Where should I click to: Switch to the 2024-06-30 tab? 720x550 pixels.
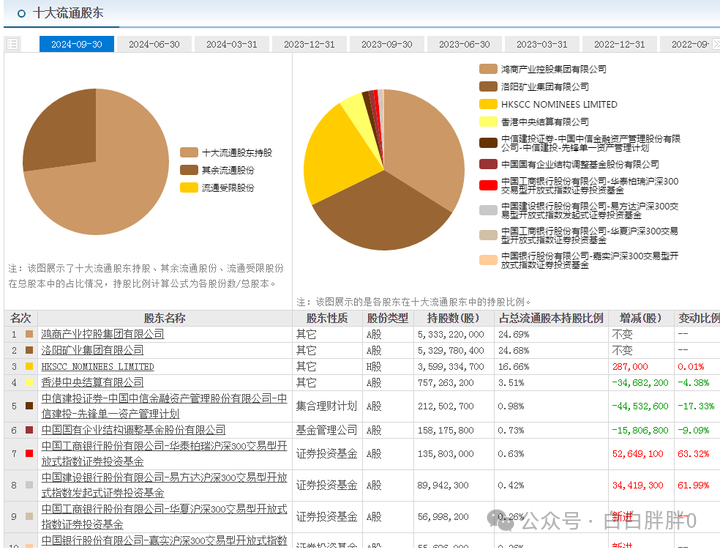click(x=154, y=44)
